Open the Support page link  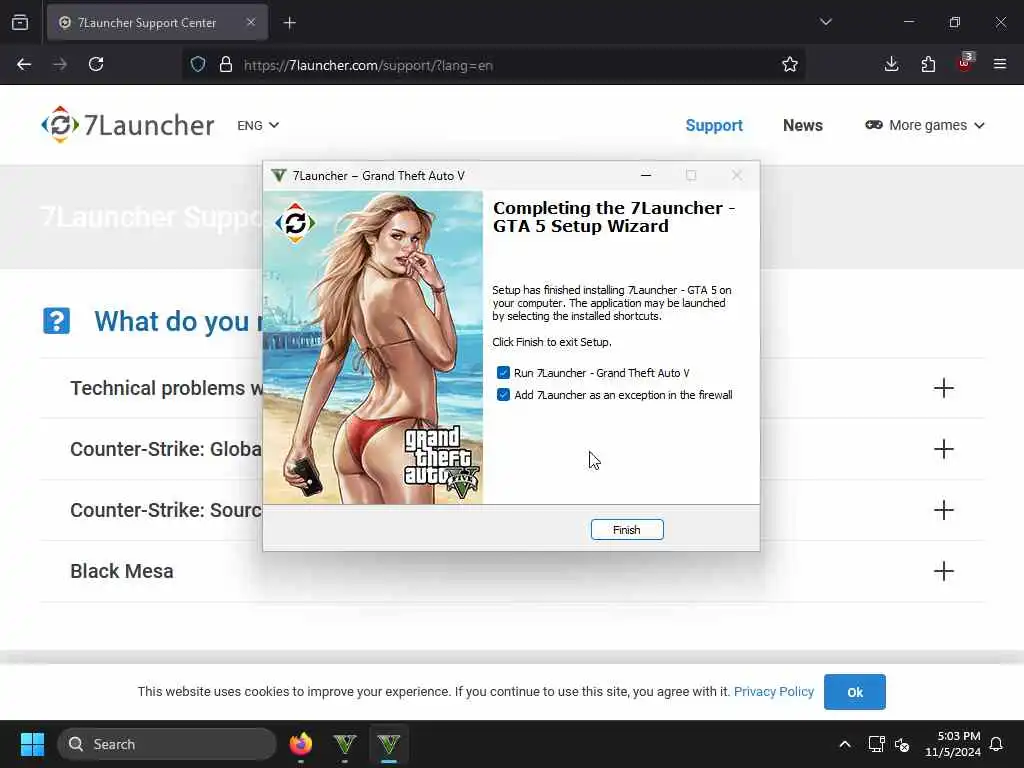coord(714,125)
